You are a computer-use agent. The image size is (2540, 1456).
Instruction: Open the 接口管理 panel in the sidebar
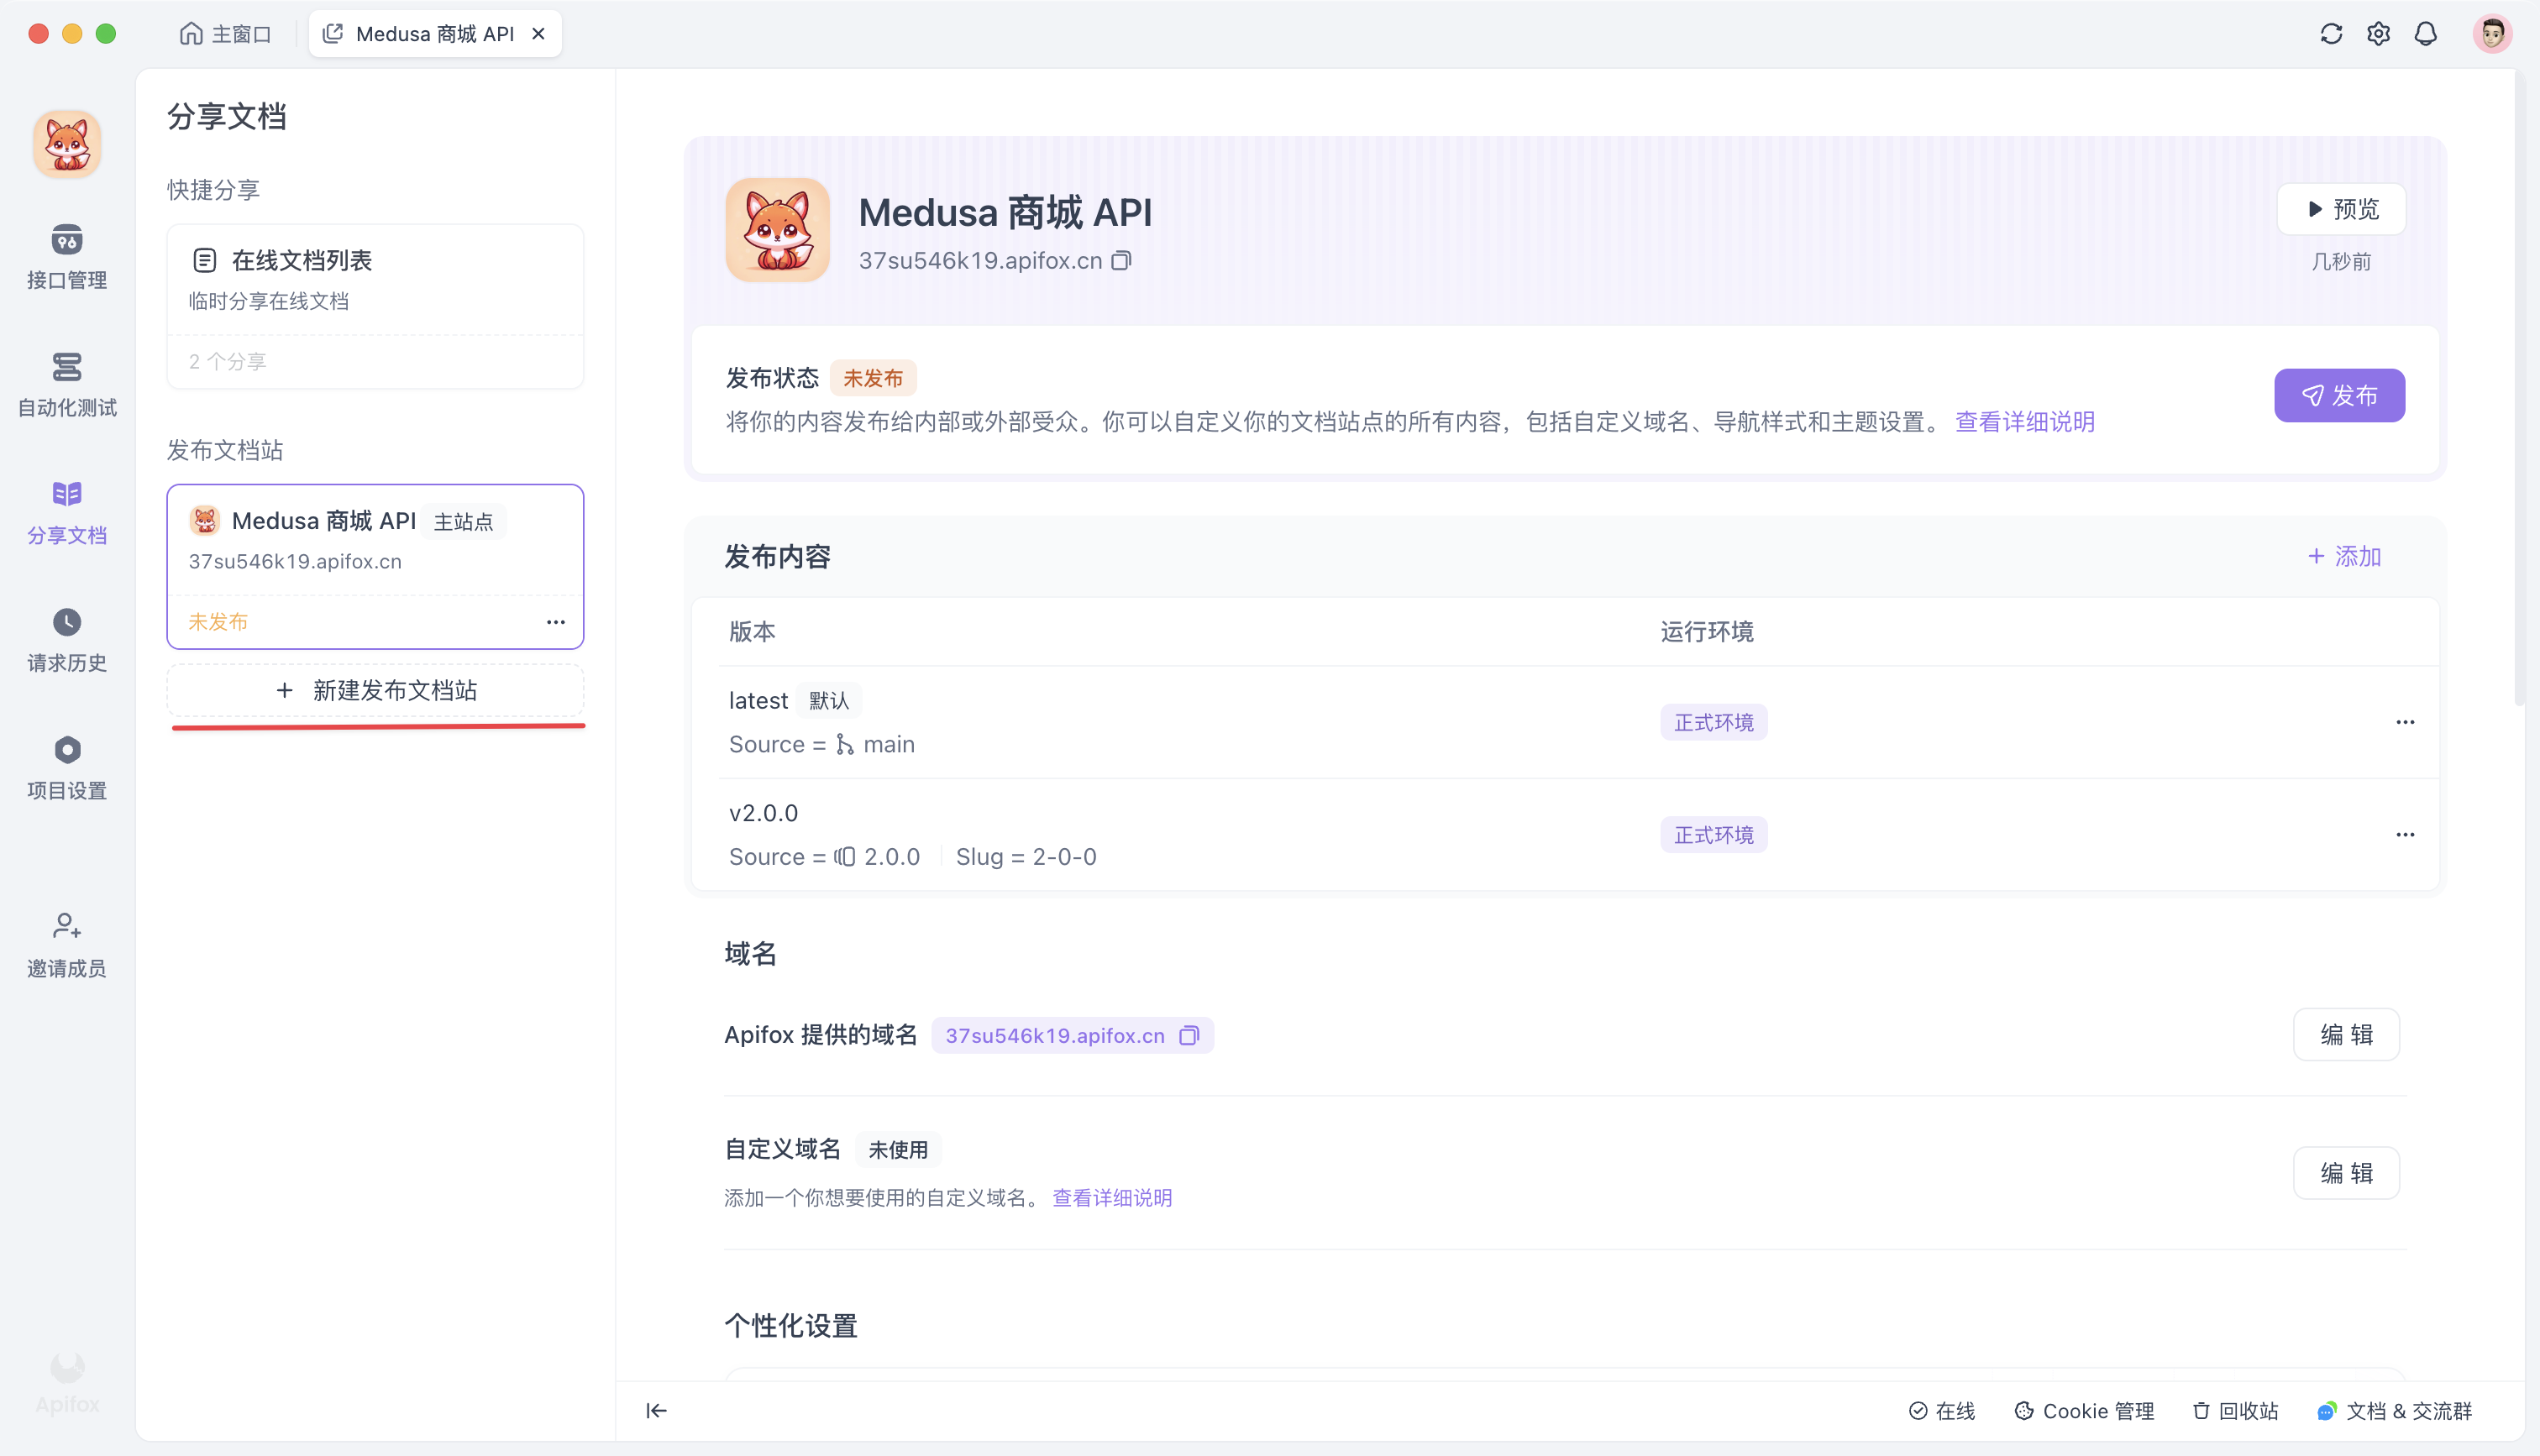tap(66, 257)
